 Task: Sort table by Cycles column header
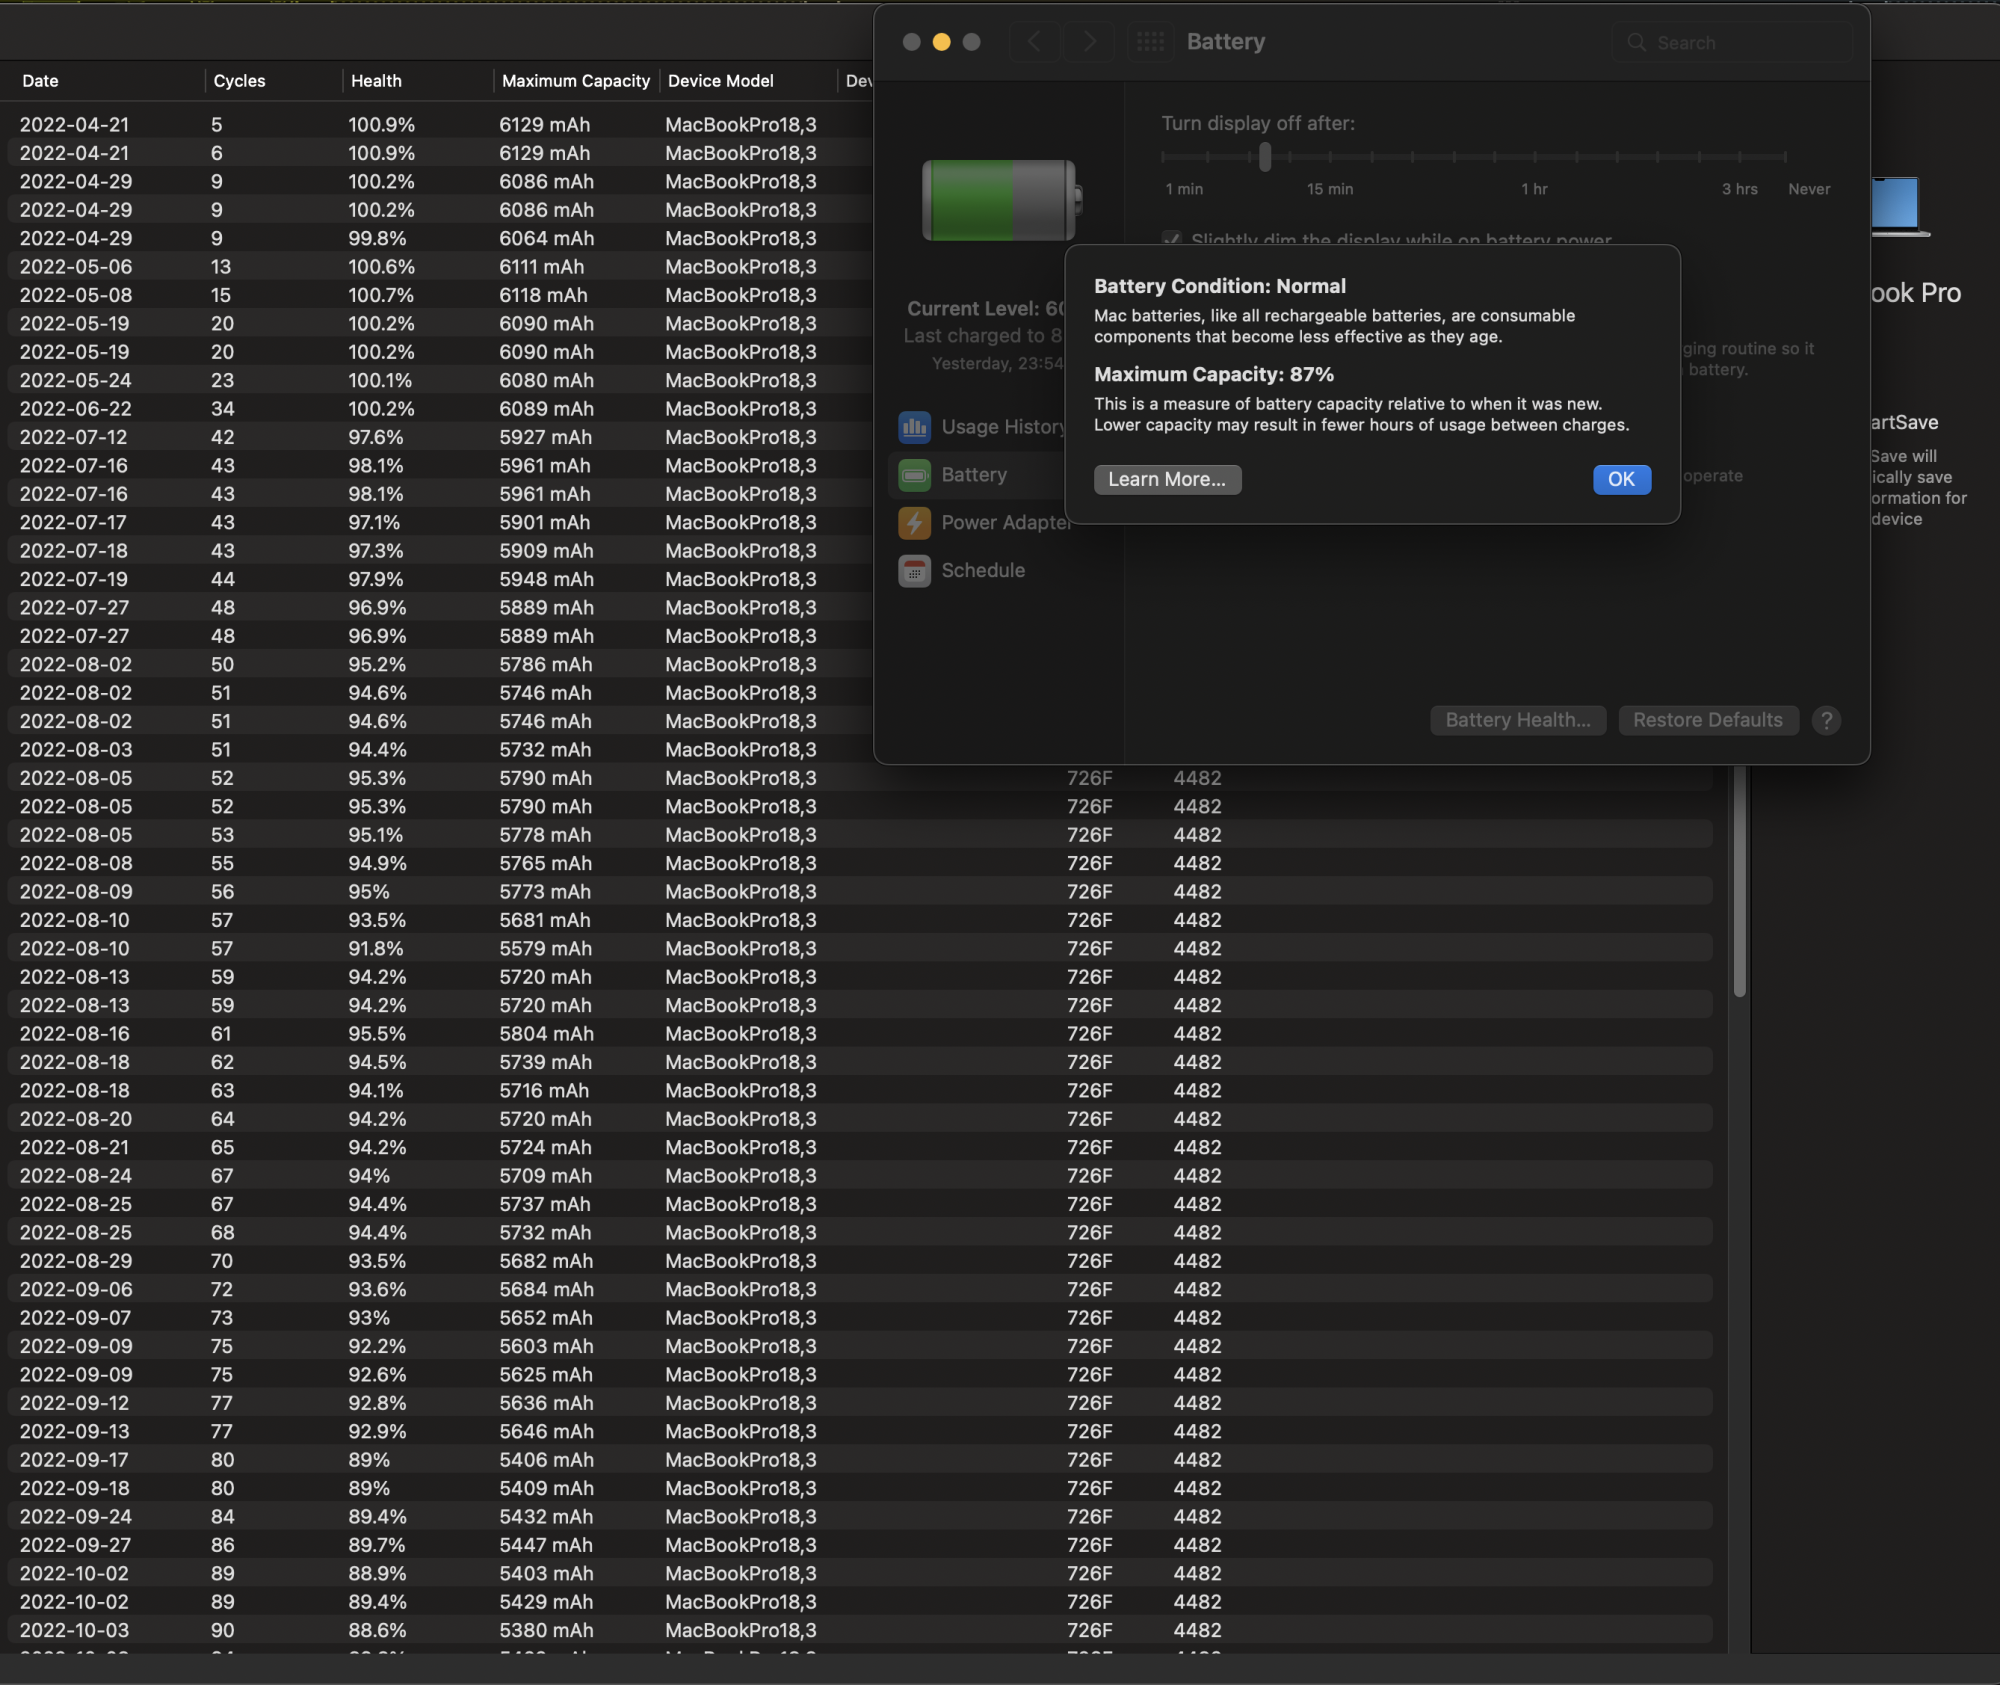[x=239, y=81]
